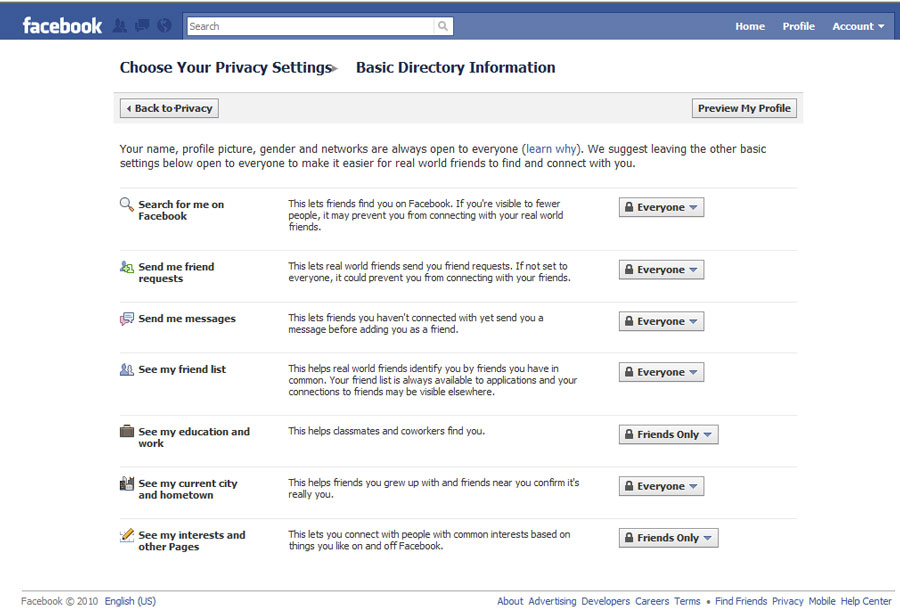Image resolution: width=900 pixels, height=614 pixels.
Task: Expand the Account menu
Action: click(858, 26)
